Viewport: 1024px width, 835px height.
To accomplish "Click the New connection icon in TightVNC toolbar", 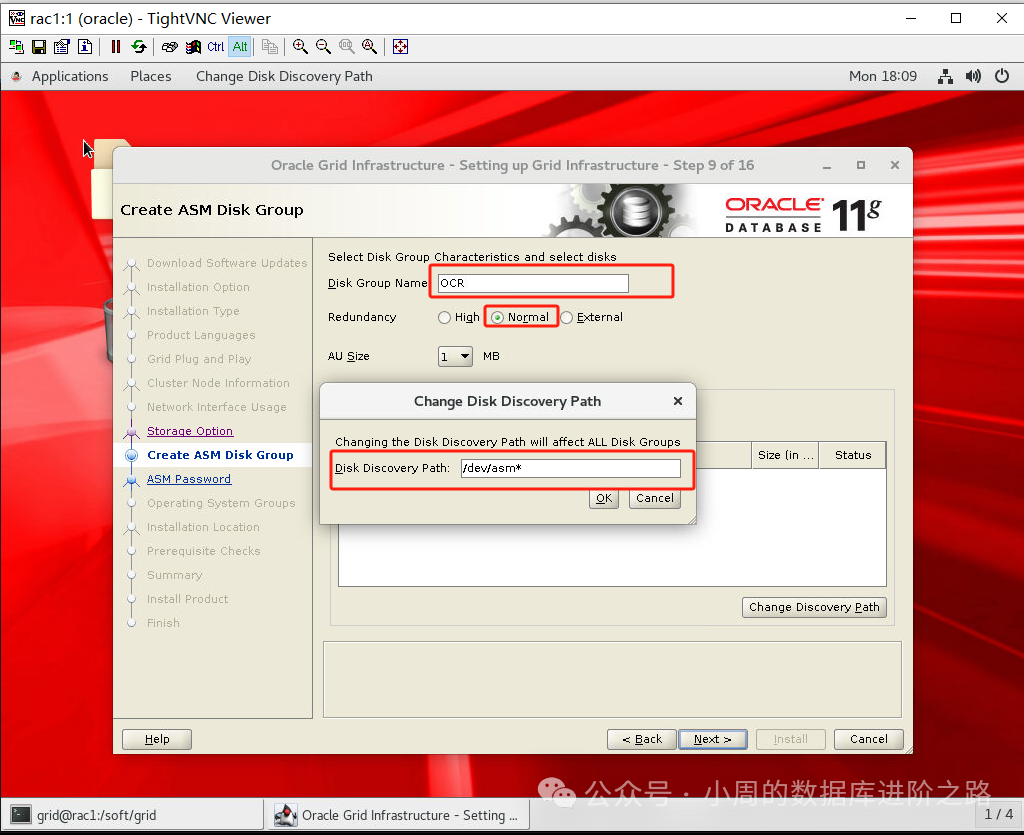I will [16, 46].
